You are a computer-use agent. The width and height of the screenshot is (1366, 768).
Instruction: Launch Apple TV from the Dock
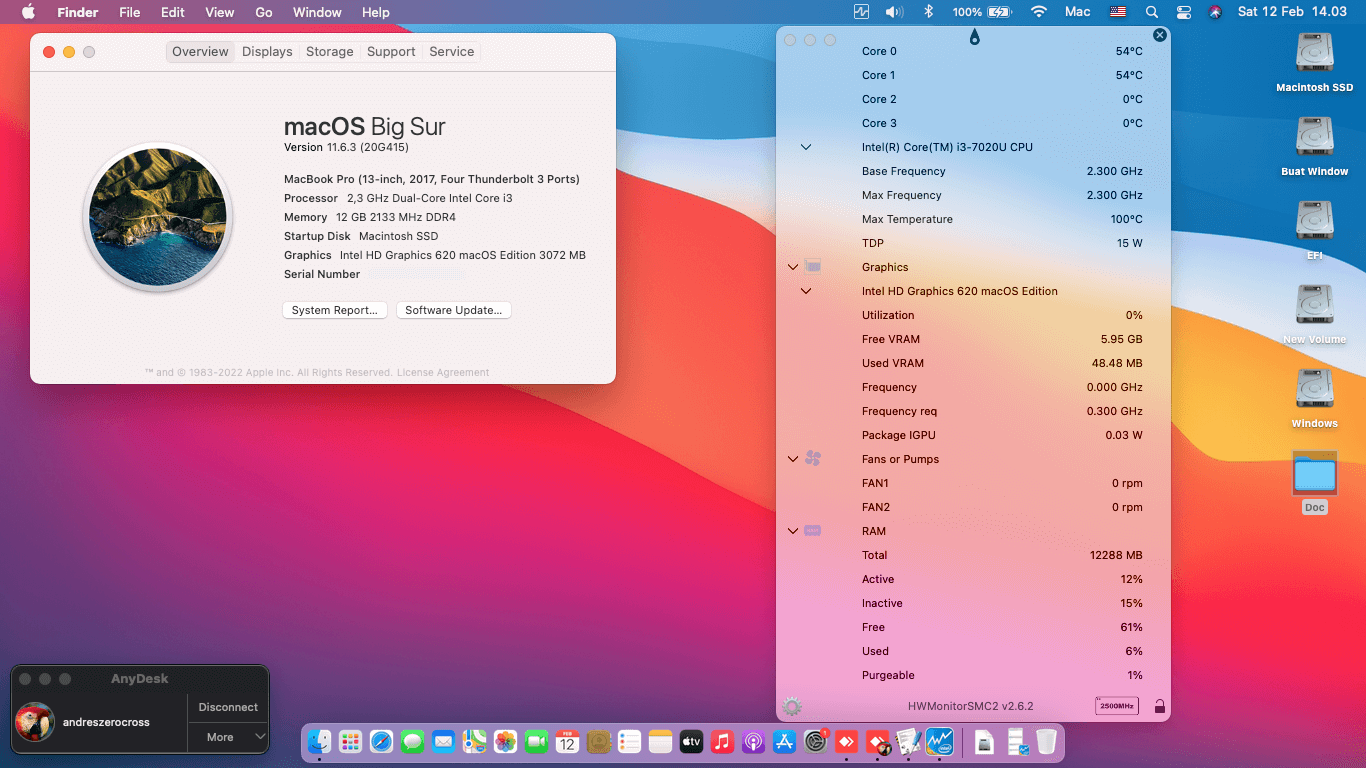pos(691,741)
